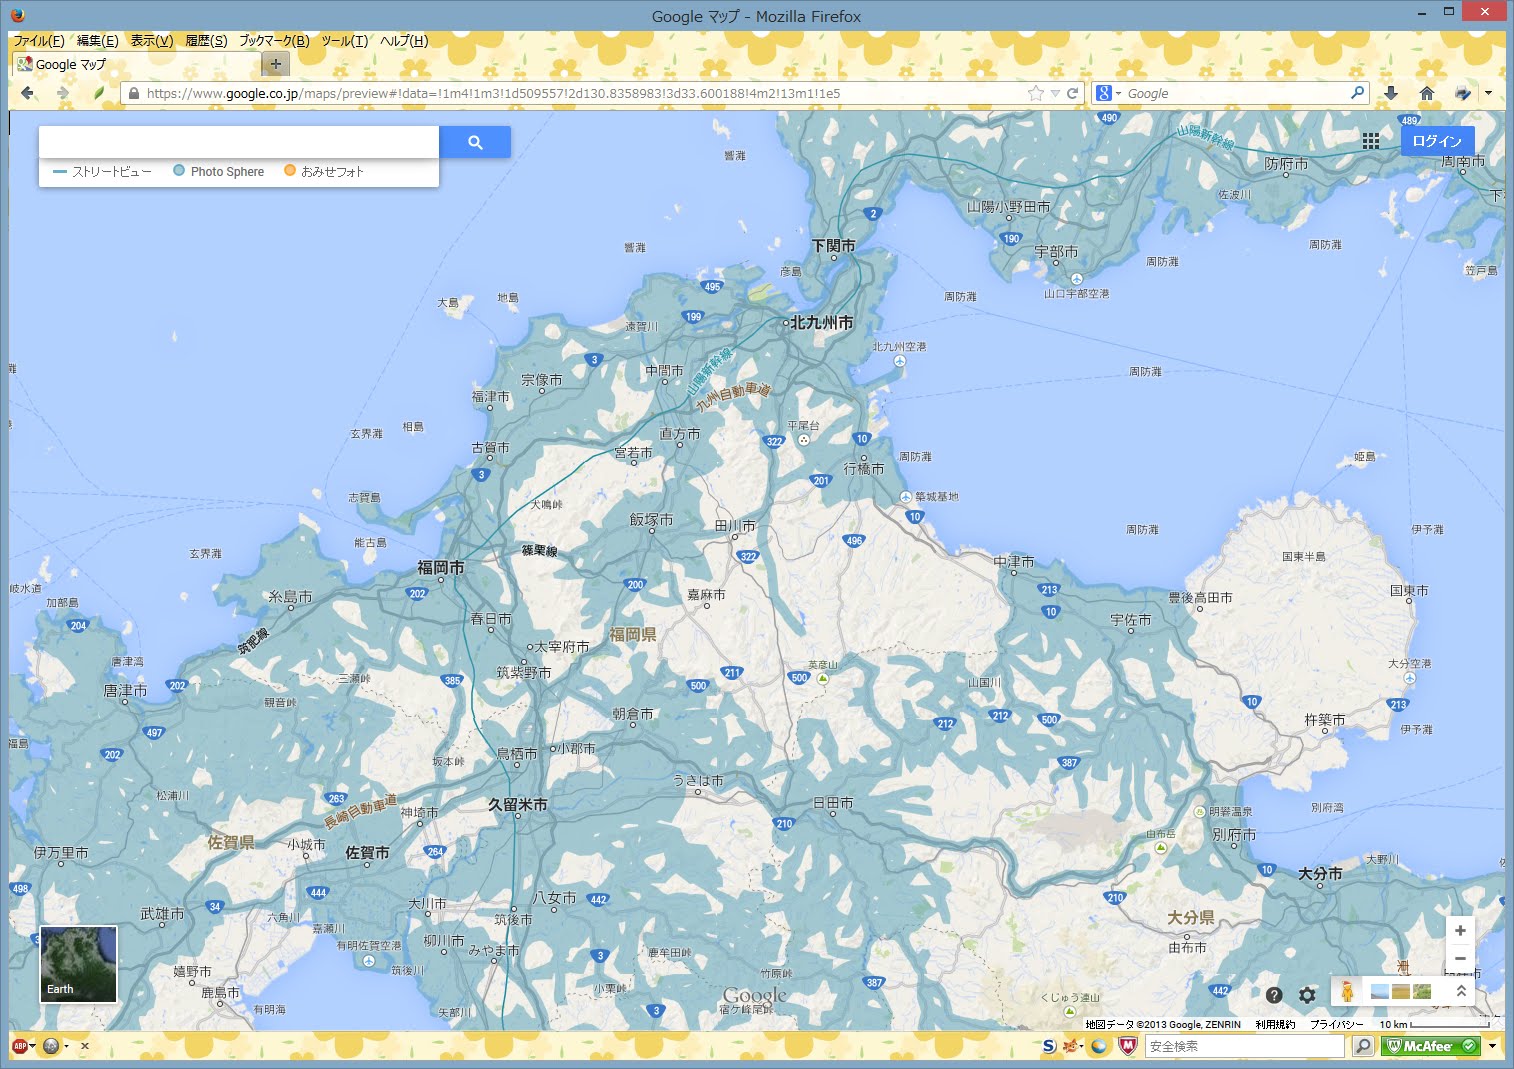Select the Street View pegman
Viewport: 1514px width, 1069px height.
pyautogui.click(x=1348, y=991)
